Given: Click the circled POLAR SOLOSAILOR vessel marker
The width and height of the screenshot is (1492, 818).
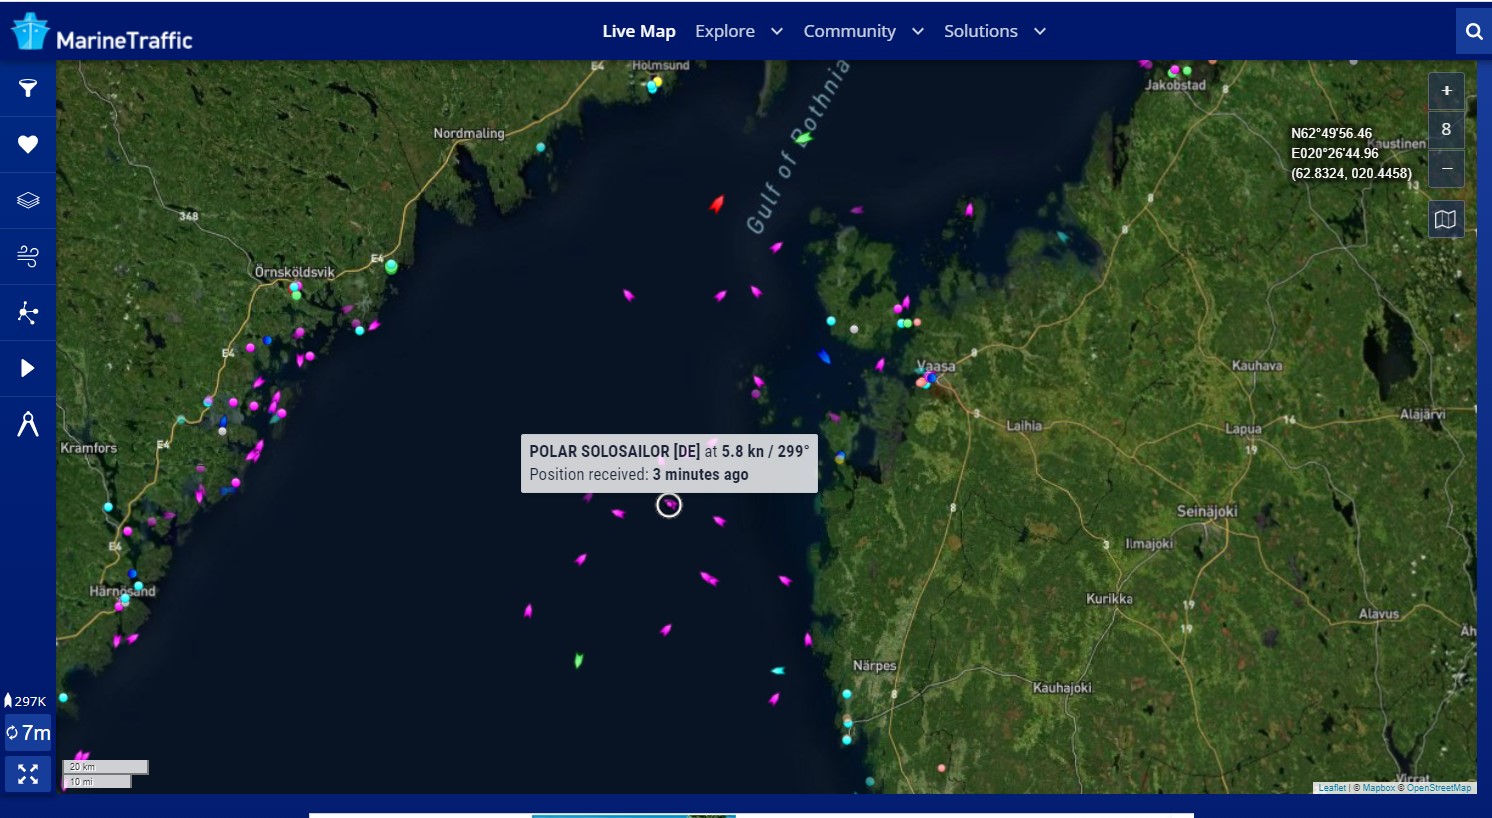Looking at the screenshot, I should coord(669,505).
